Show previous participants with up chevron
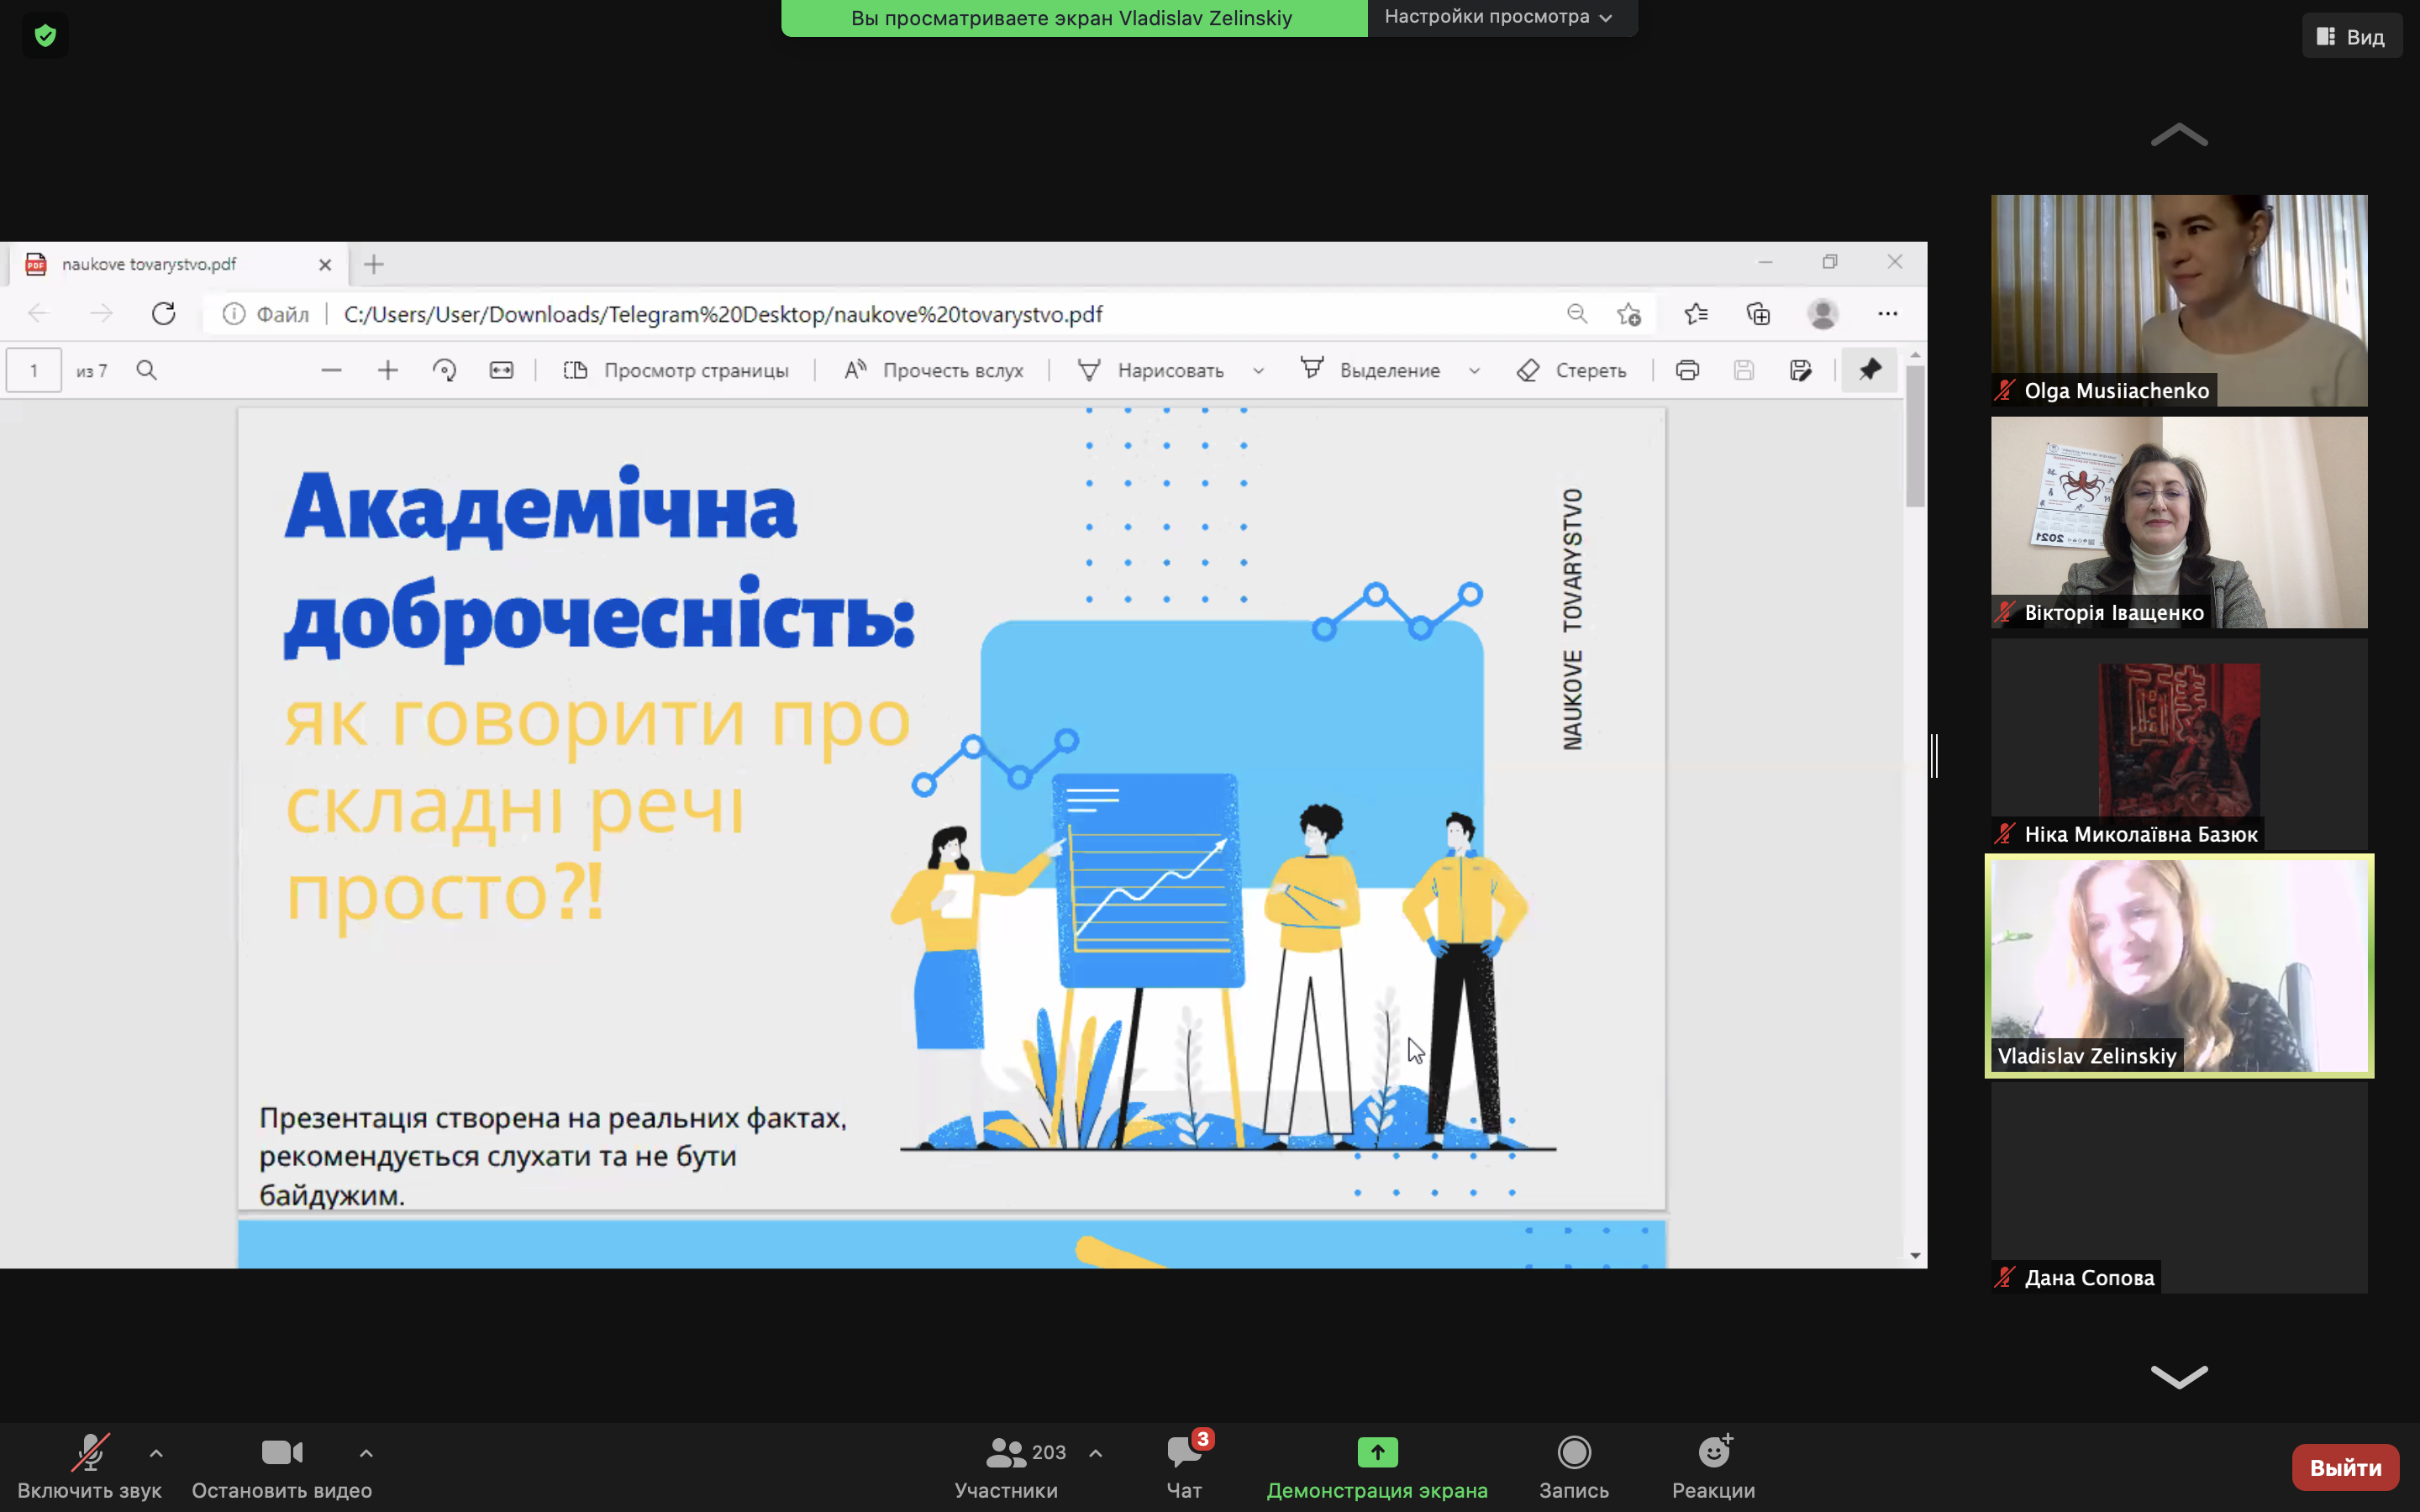Viewport: 2420px width, 1512px height. tap(2179, 135)
